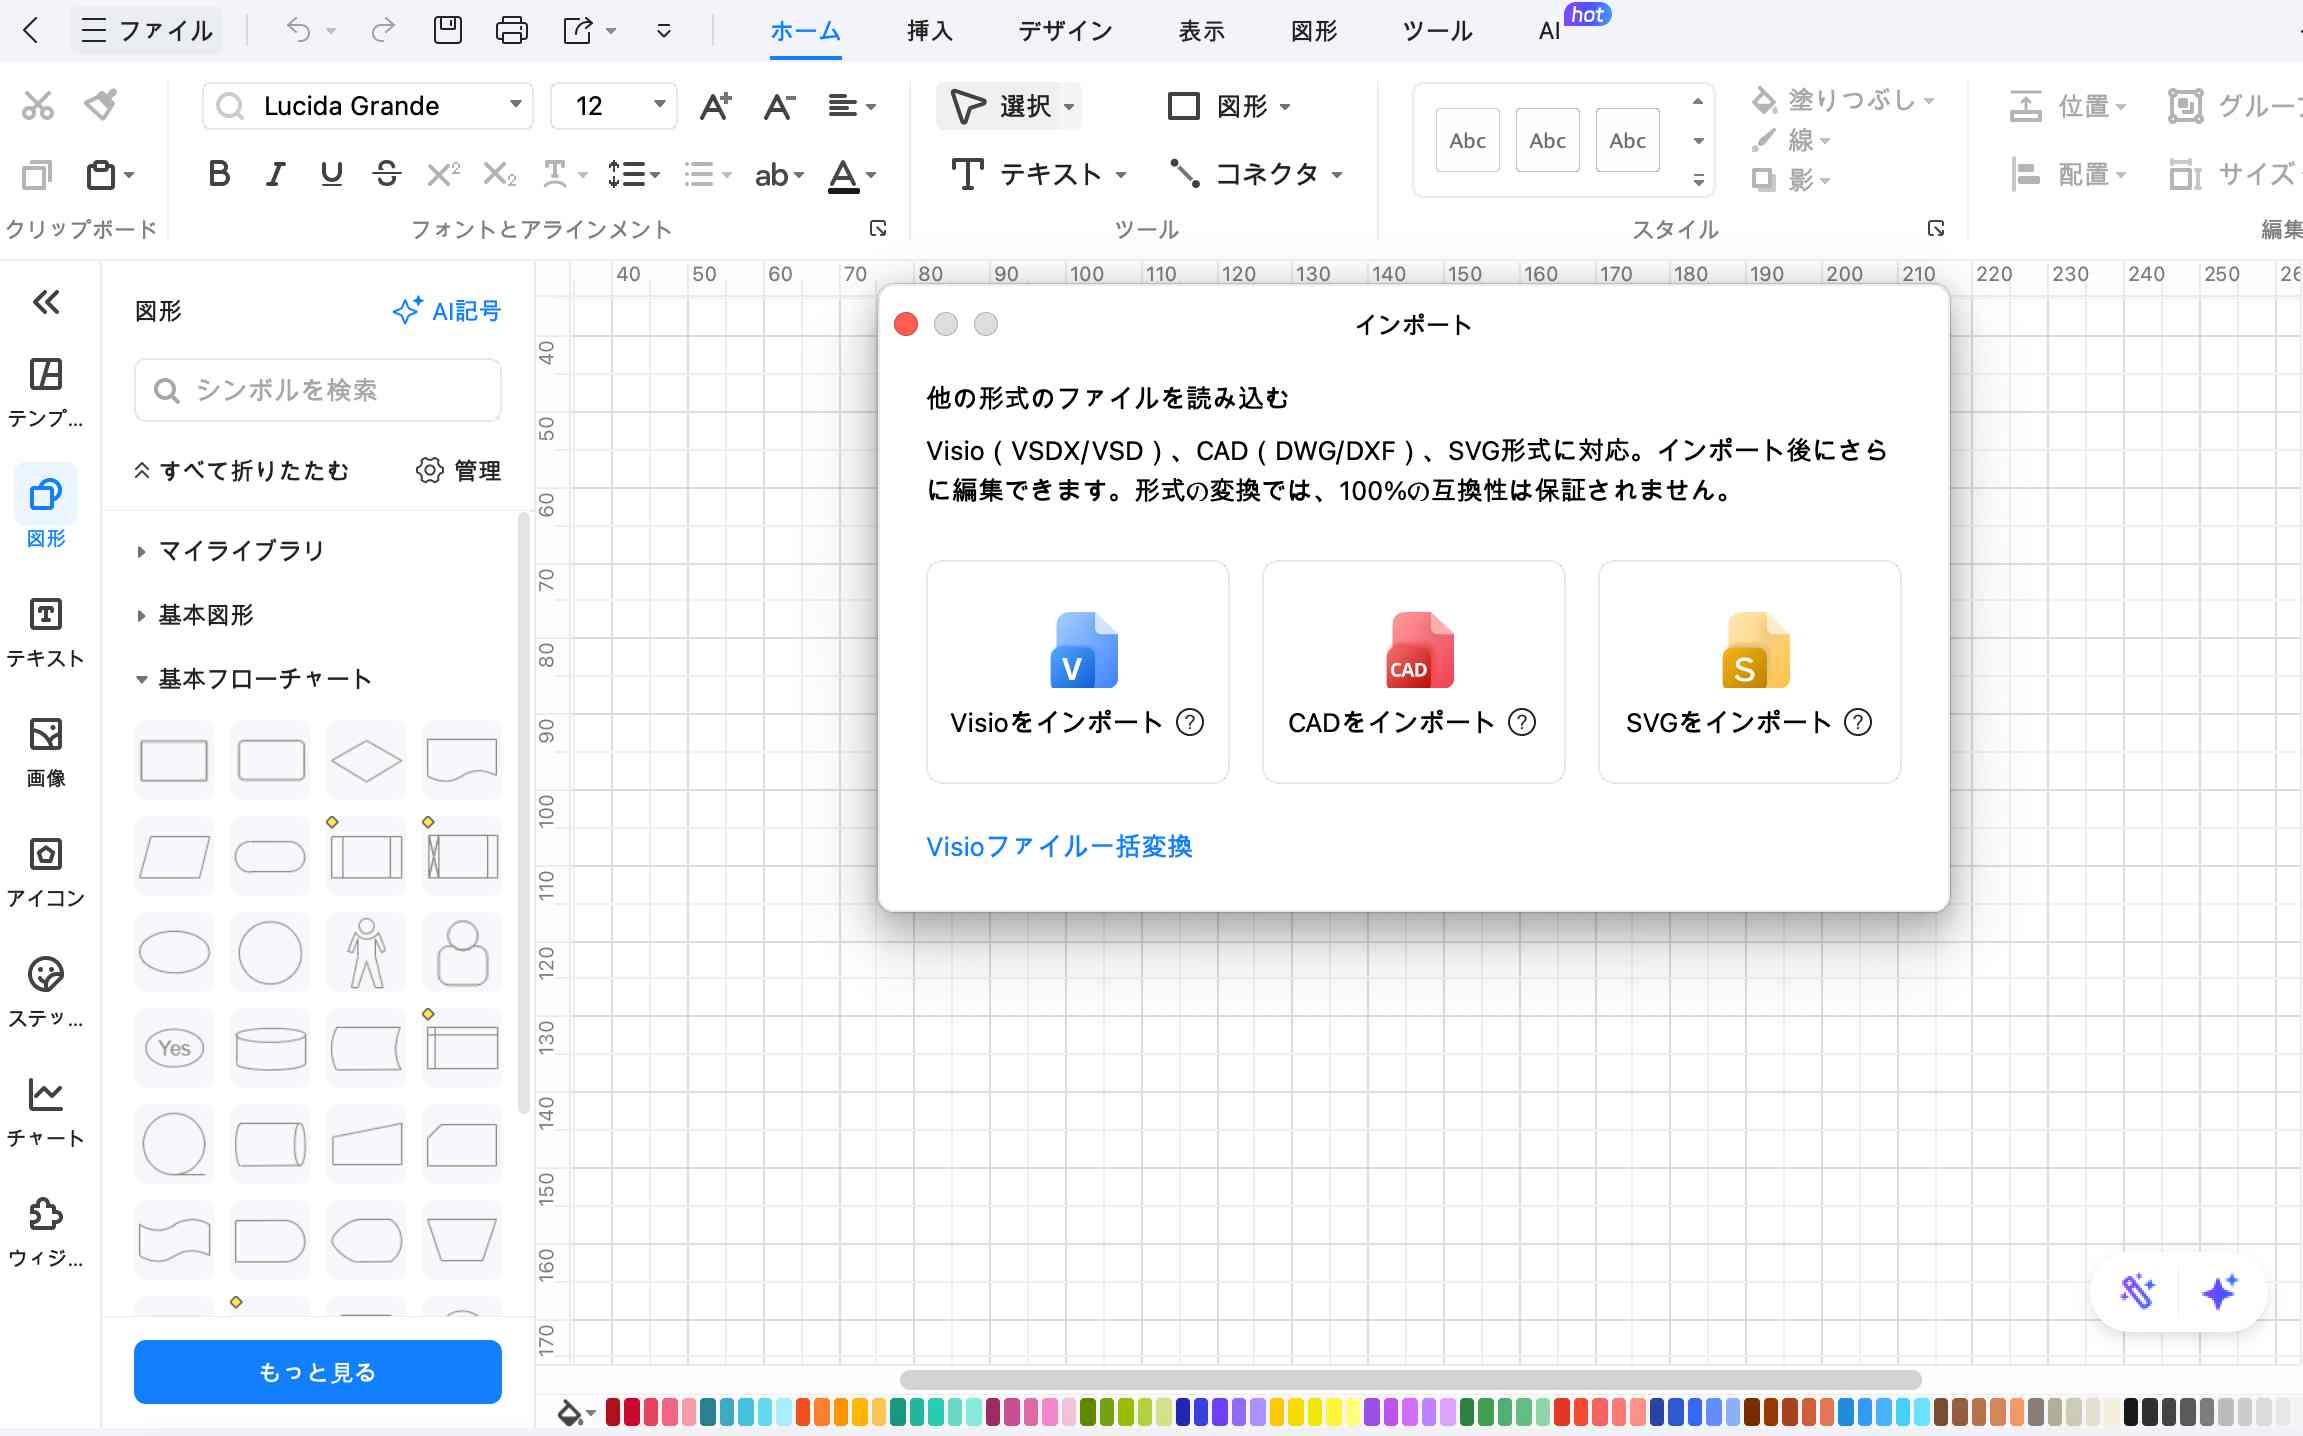Open the チャート chart sidebar panel
Image resolution: width=2303 pixels, height=1436 pixels.
(46, 1112)
